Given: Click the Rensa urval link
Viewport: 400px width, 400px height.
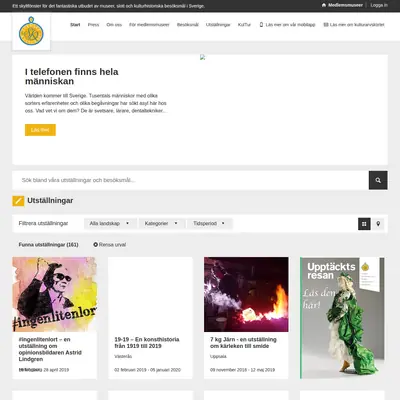Looking at the screenshot, I should tap(112, 245).
